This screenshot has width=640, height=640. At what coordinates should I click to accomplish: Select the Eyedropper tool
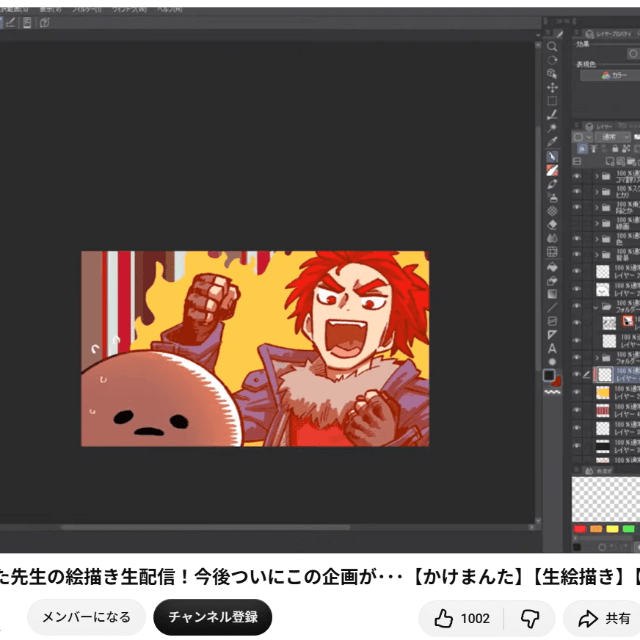click(552, 142)
